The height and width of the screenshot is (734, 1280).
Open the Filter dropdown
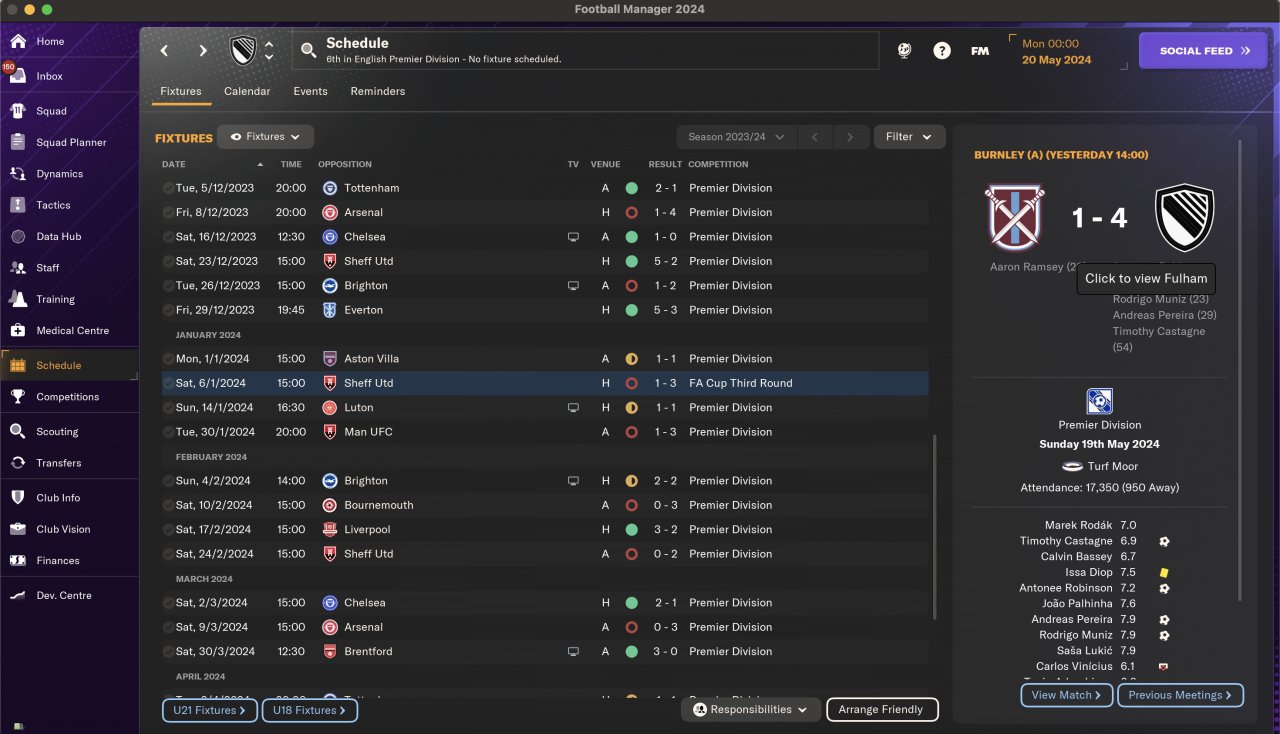[x=909, y=137]
